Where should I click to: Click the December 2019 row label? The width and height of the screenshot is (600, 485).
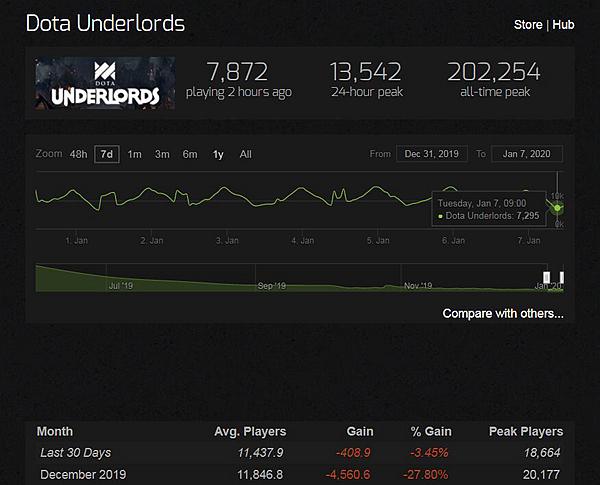[83, 475]
